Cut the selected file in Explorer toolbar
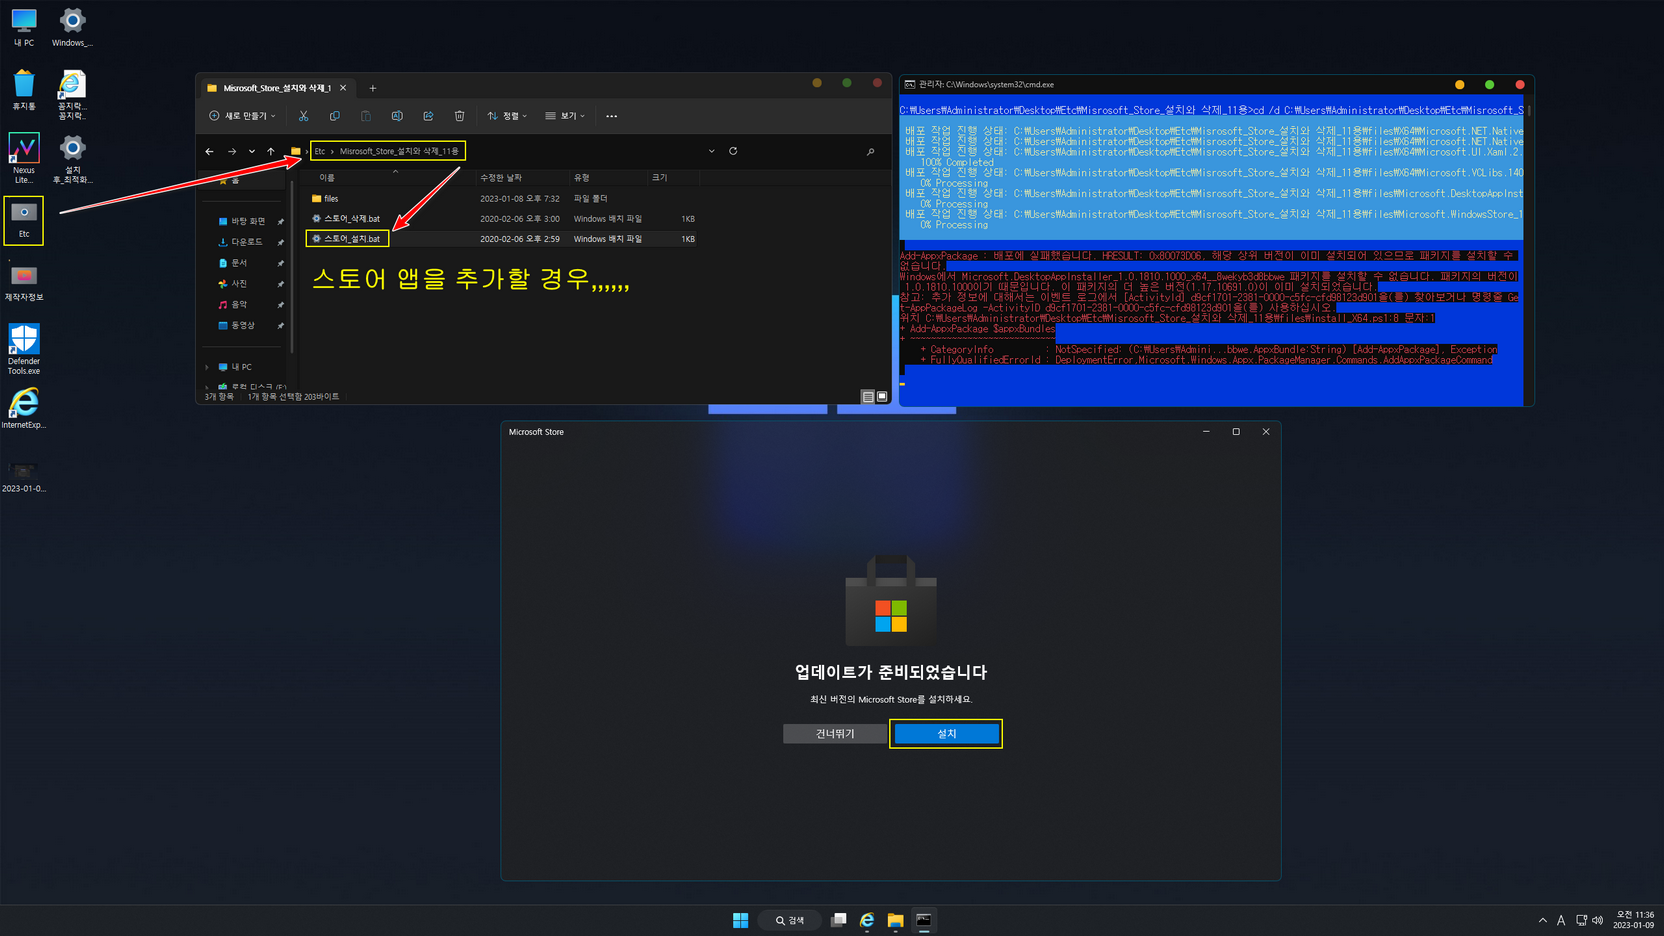 coord(303,116)
